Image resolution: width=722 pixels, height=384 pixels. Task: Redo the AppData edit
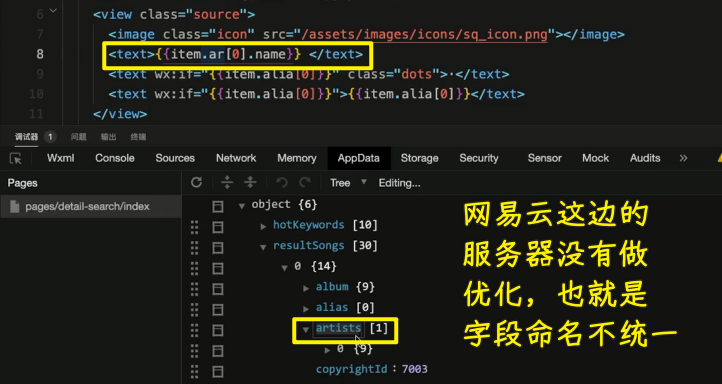coord(304,183)
